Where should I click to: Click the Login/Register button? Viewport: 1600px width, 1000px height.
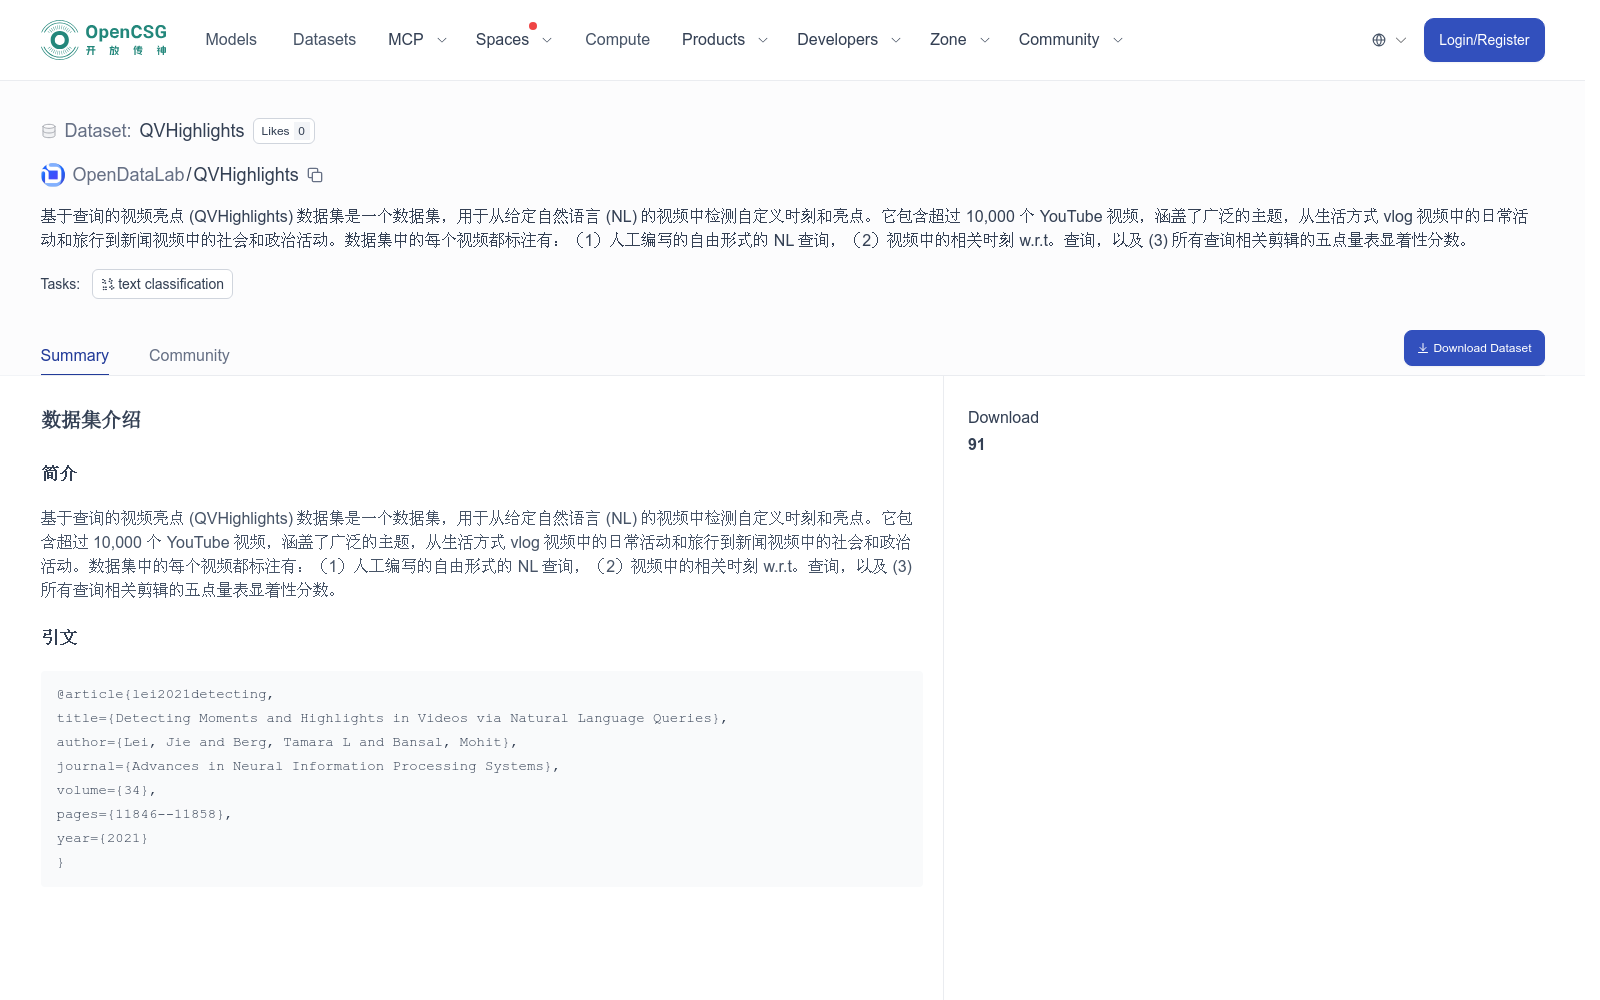coord(1484,40)
